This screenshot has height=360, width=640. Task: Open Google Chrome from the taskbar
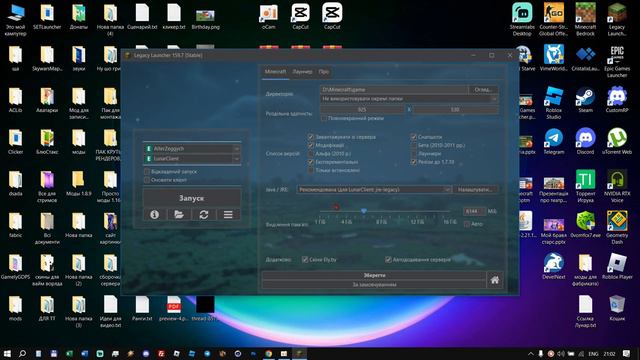[269, 353]
